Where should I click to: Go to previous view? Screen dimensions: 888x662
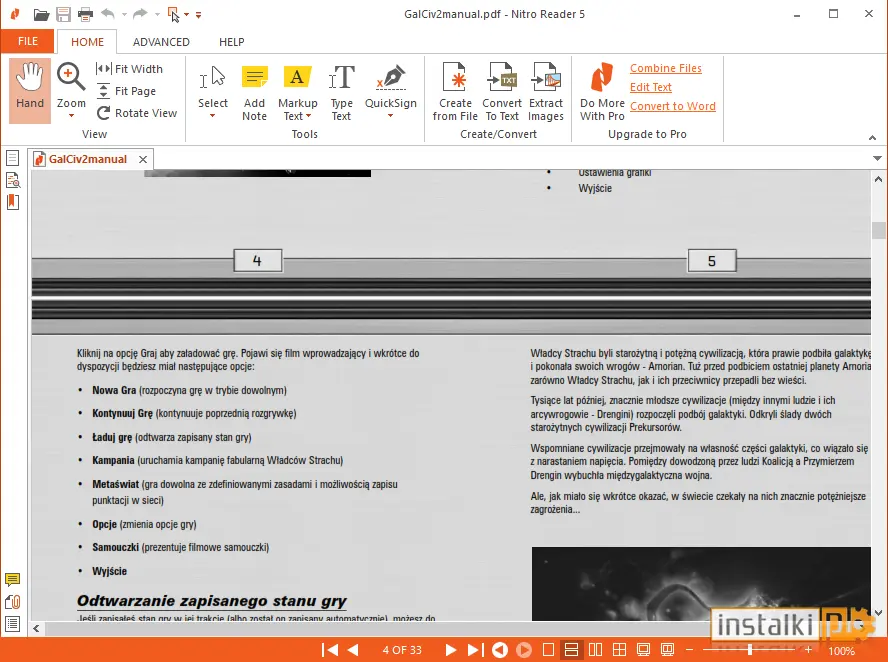(500, 650)
